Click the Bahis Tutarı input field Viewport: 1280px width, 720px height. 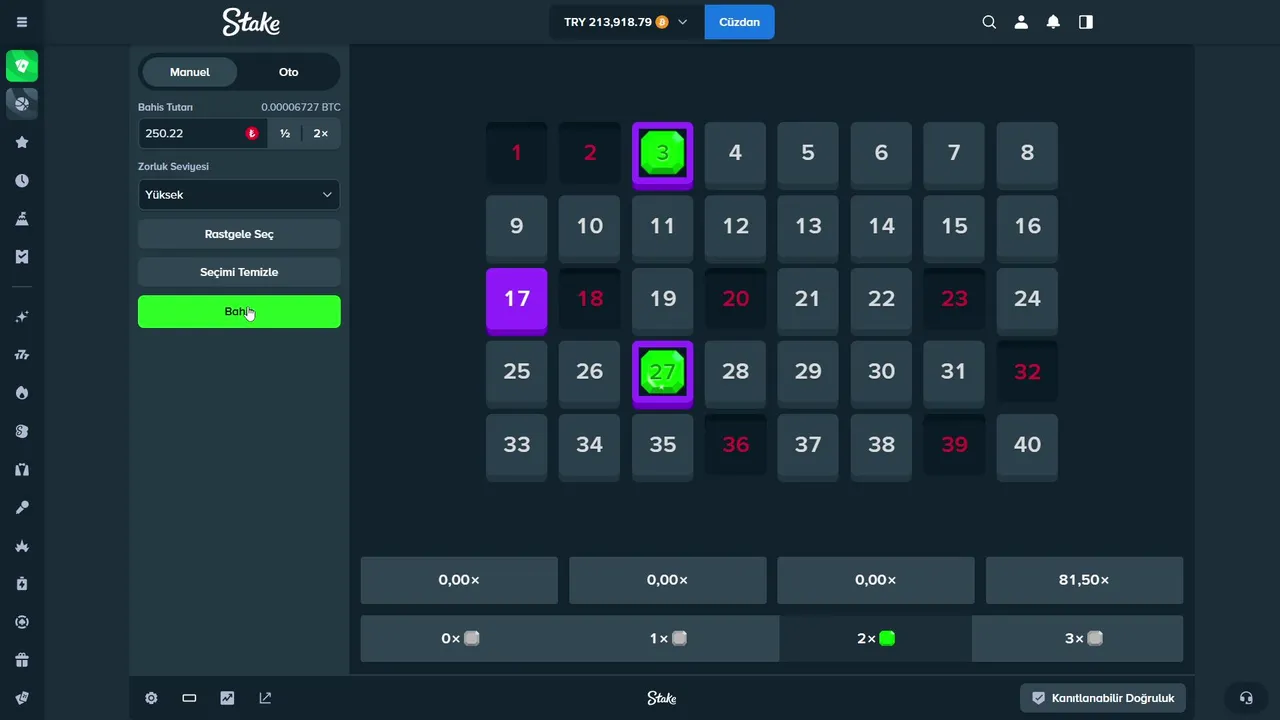203,133
